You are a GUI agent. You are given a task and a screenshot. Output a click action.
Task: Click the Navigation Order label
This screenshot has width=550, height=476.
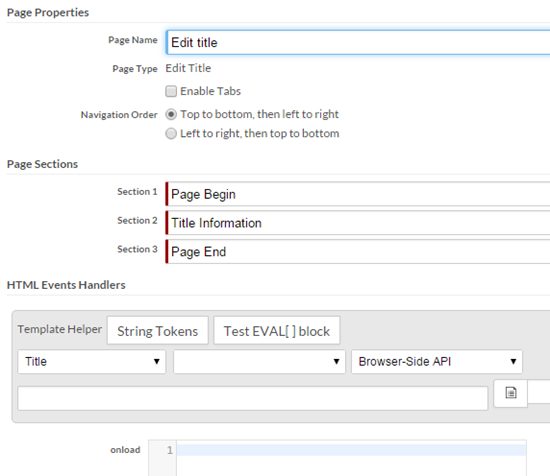(x=119, y=115)
